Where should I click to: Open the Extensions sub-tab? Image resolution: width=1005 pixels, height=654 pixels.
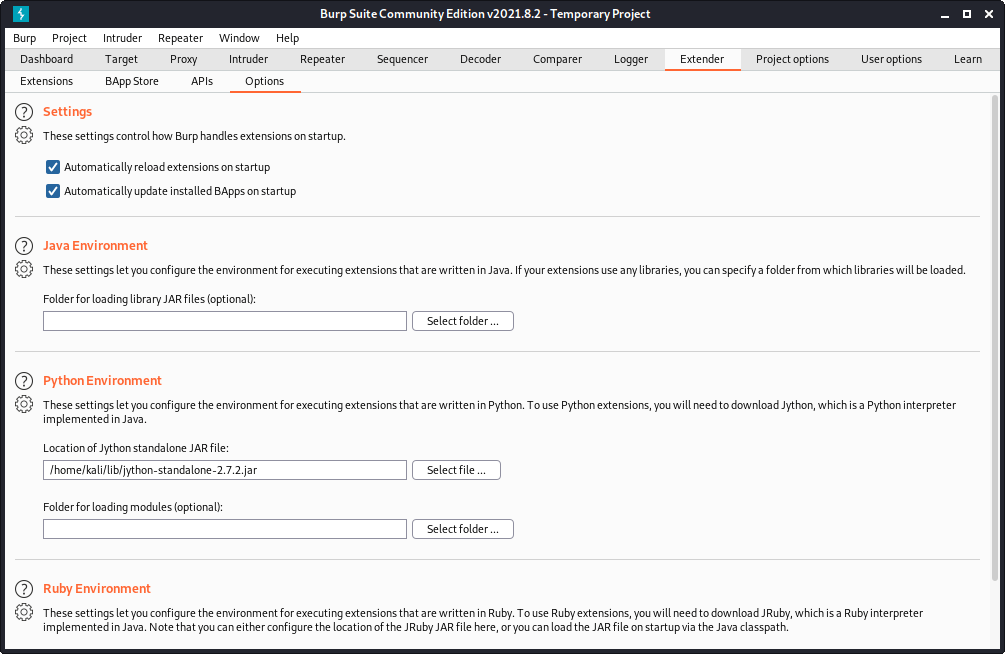[x=46, y=81]
